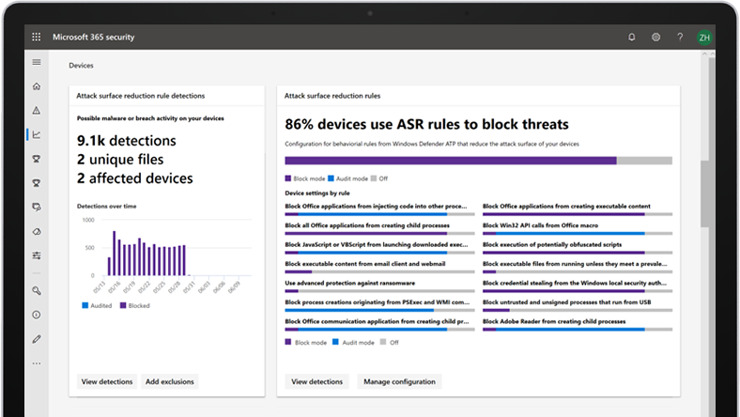The width and height of the screenshot is (740, 417).
Task: Select 'Block Office applications from creating executable content'
Action: point(566,207)
